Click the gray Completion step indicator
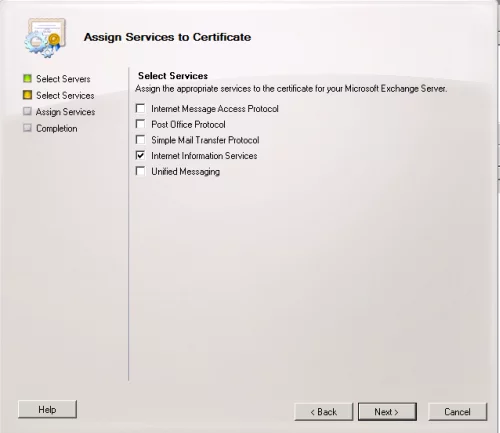The image size is (500, 433). tap(27, 128)
